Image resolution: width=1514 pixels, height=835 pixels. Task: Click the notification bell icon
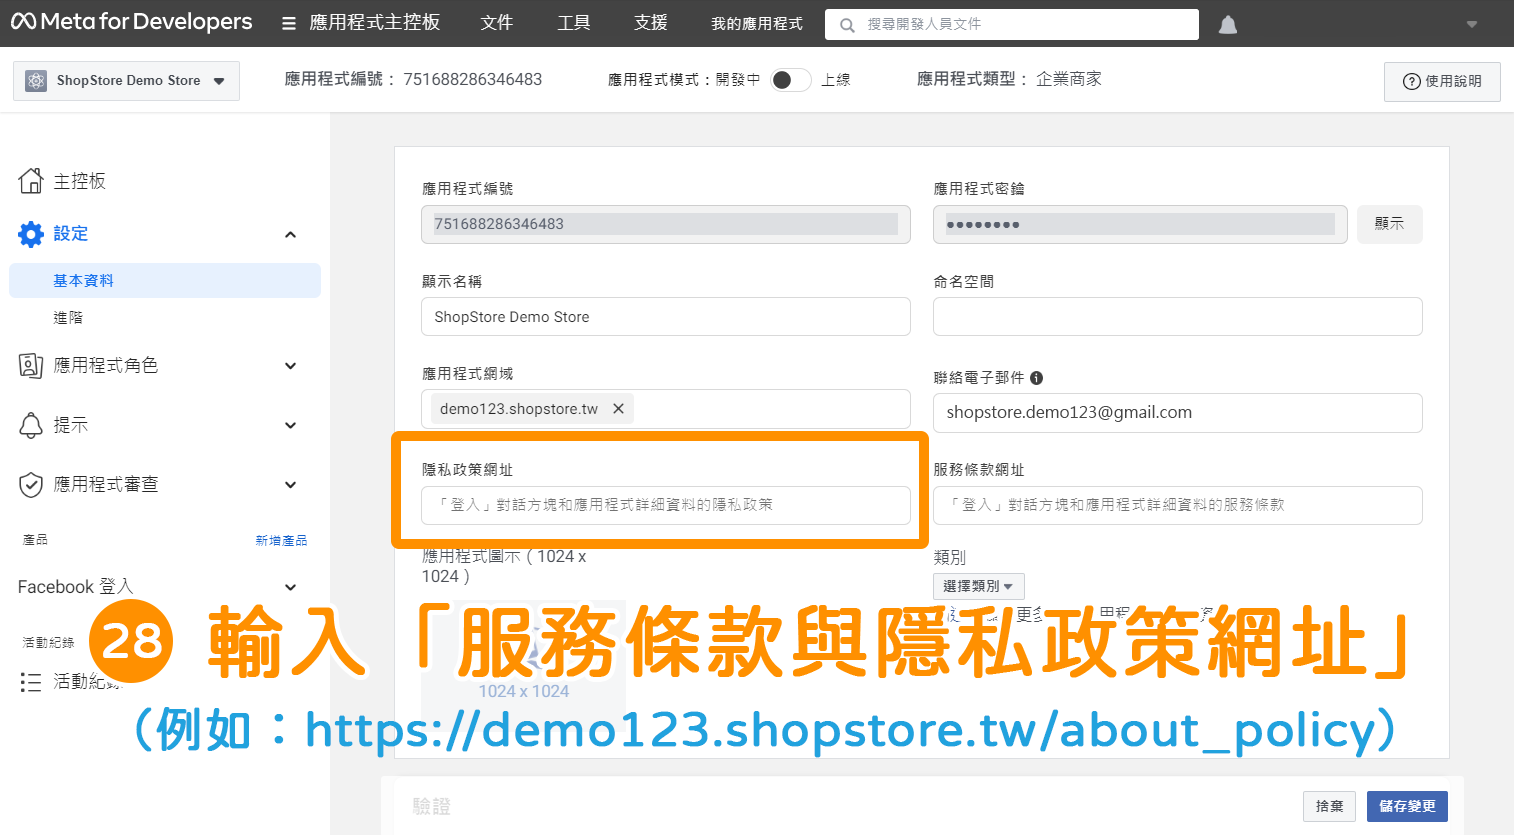pos(1228,25)
